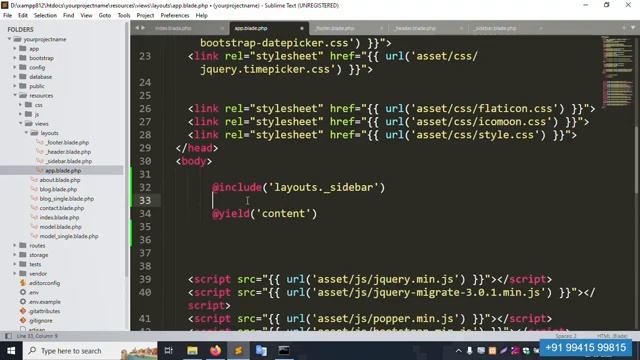Click the storage folder icon
640x360 pixels.
point(23,255)
